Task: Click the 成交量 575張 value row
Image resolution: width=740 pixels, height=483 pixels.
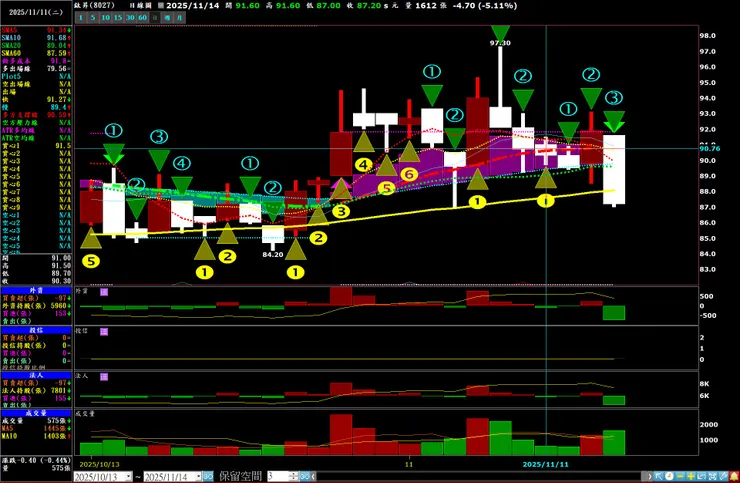Action: coord(36,421)
